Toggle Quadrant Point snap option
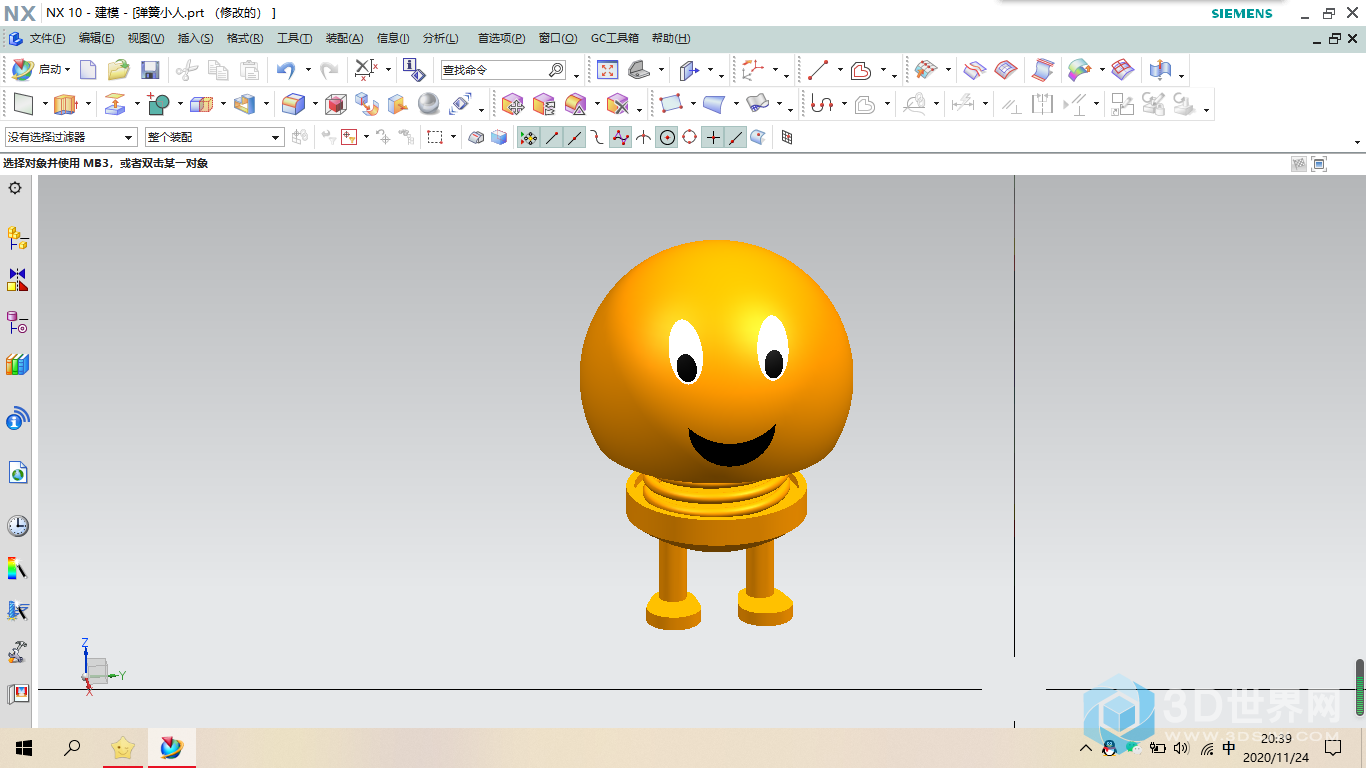 click(690, 137)
